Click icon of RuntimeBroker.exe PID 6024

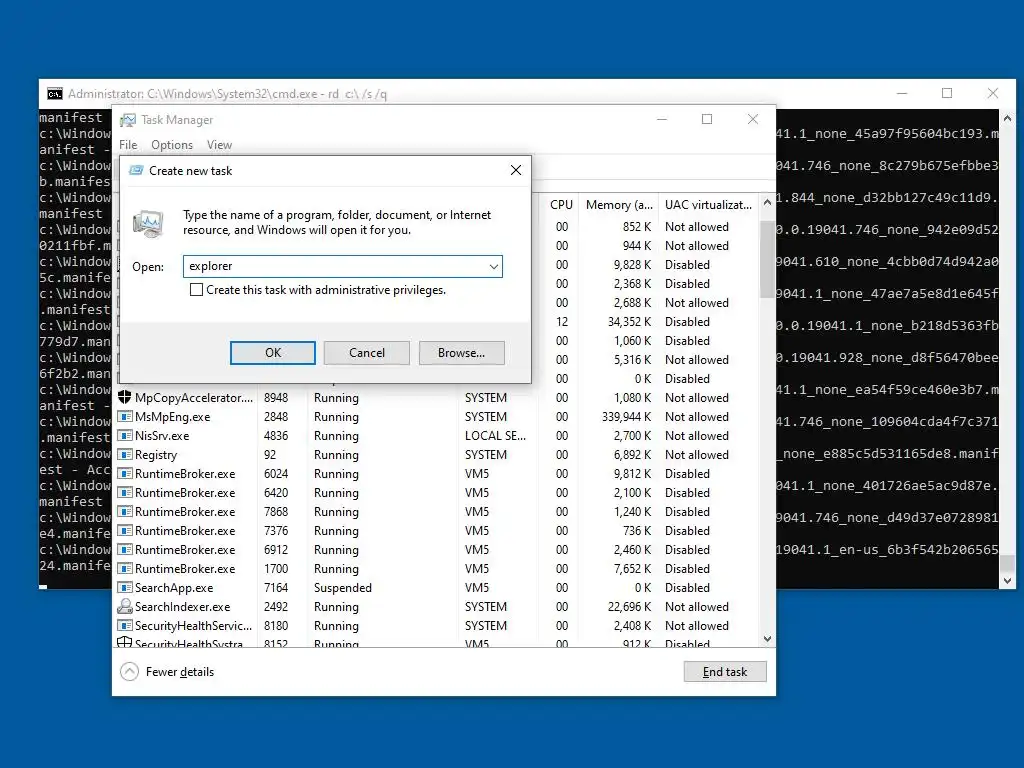tap(124, 473)
